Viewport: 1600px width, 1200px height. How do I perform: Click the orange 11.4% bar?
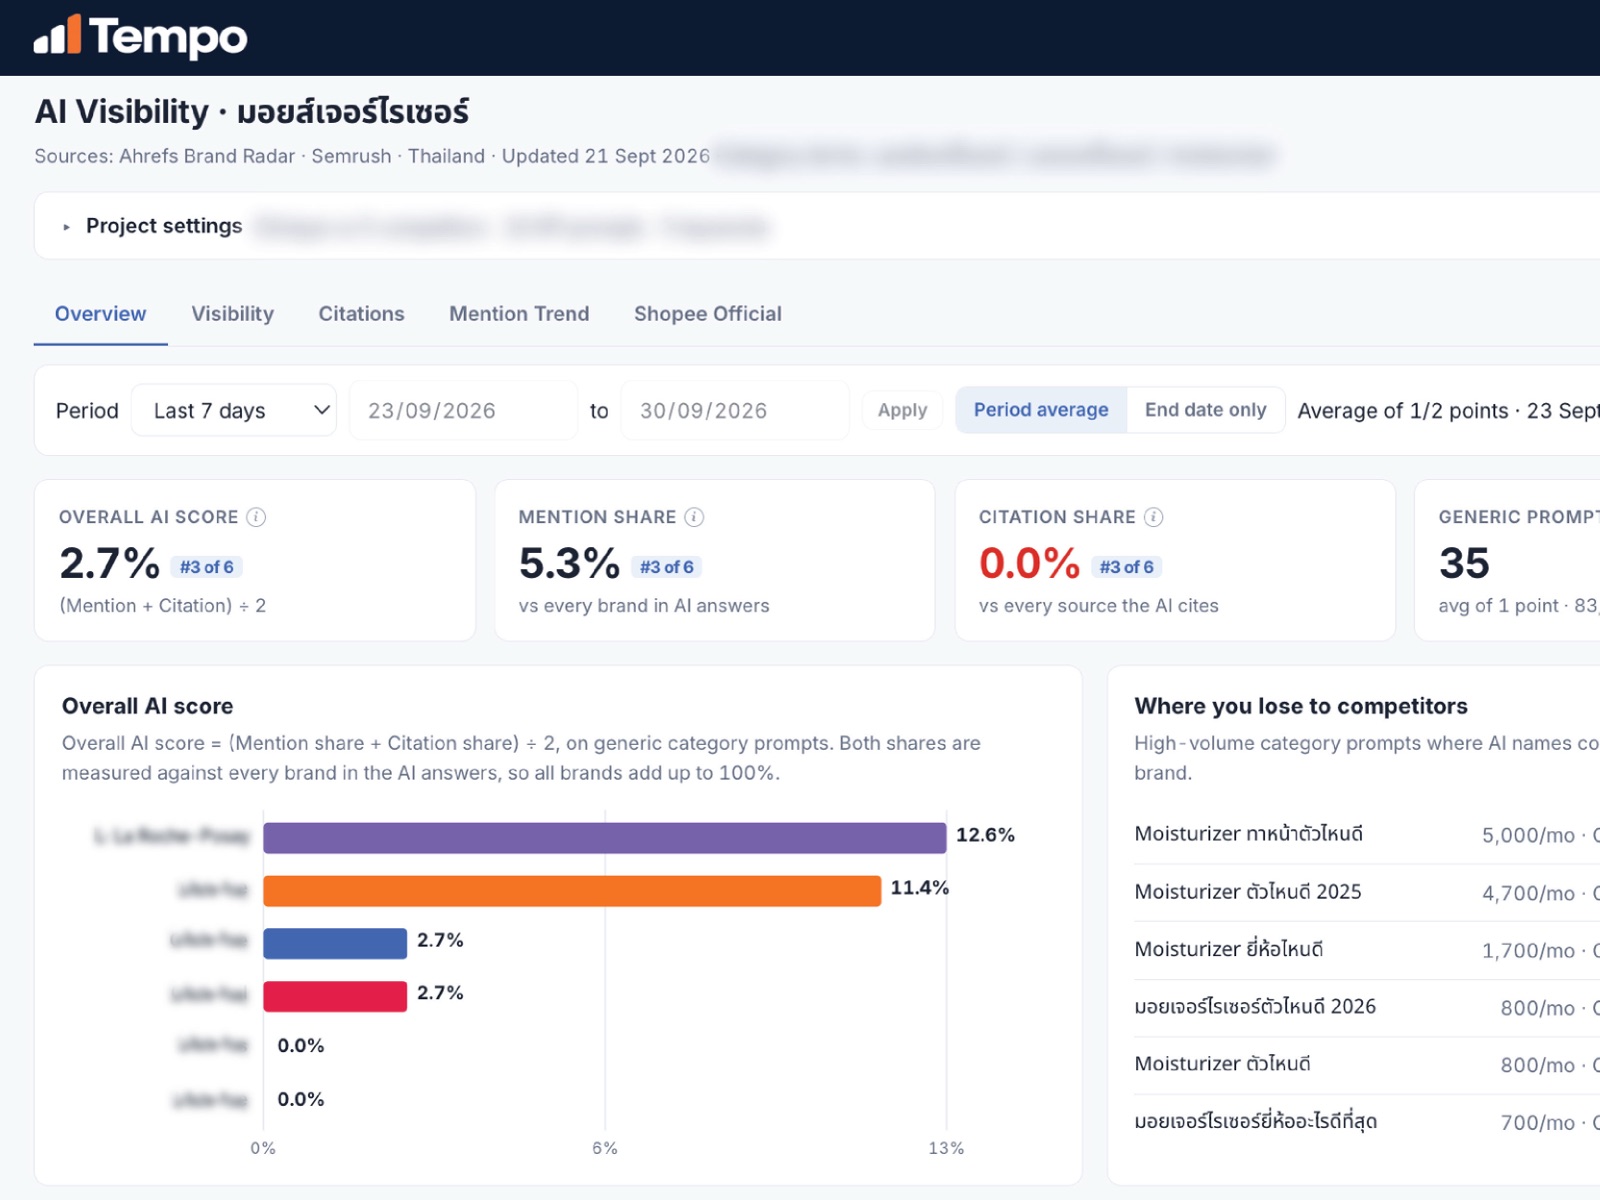pos(572,891)
